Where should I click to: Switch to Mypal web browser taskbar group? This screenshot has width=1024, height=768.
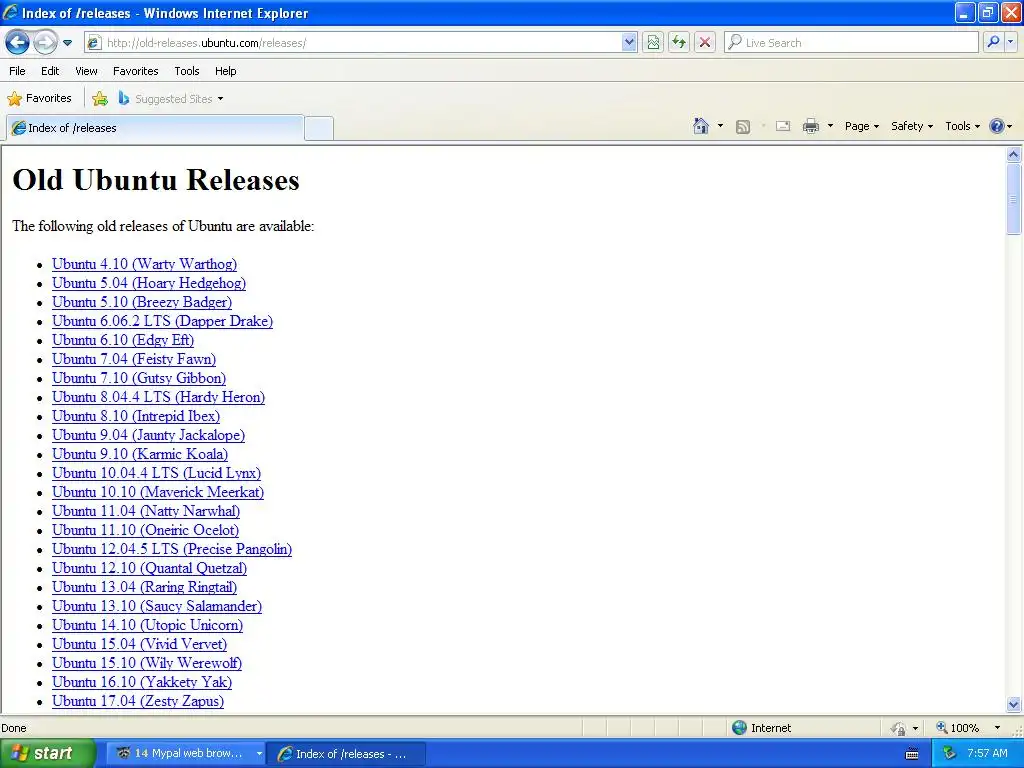click(185, 754)
